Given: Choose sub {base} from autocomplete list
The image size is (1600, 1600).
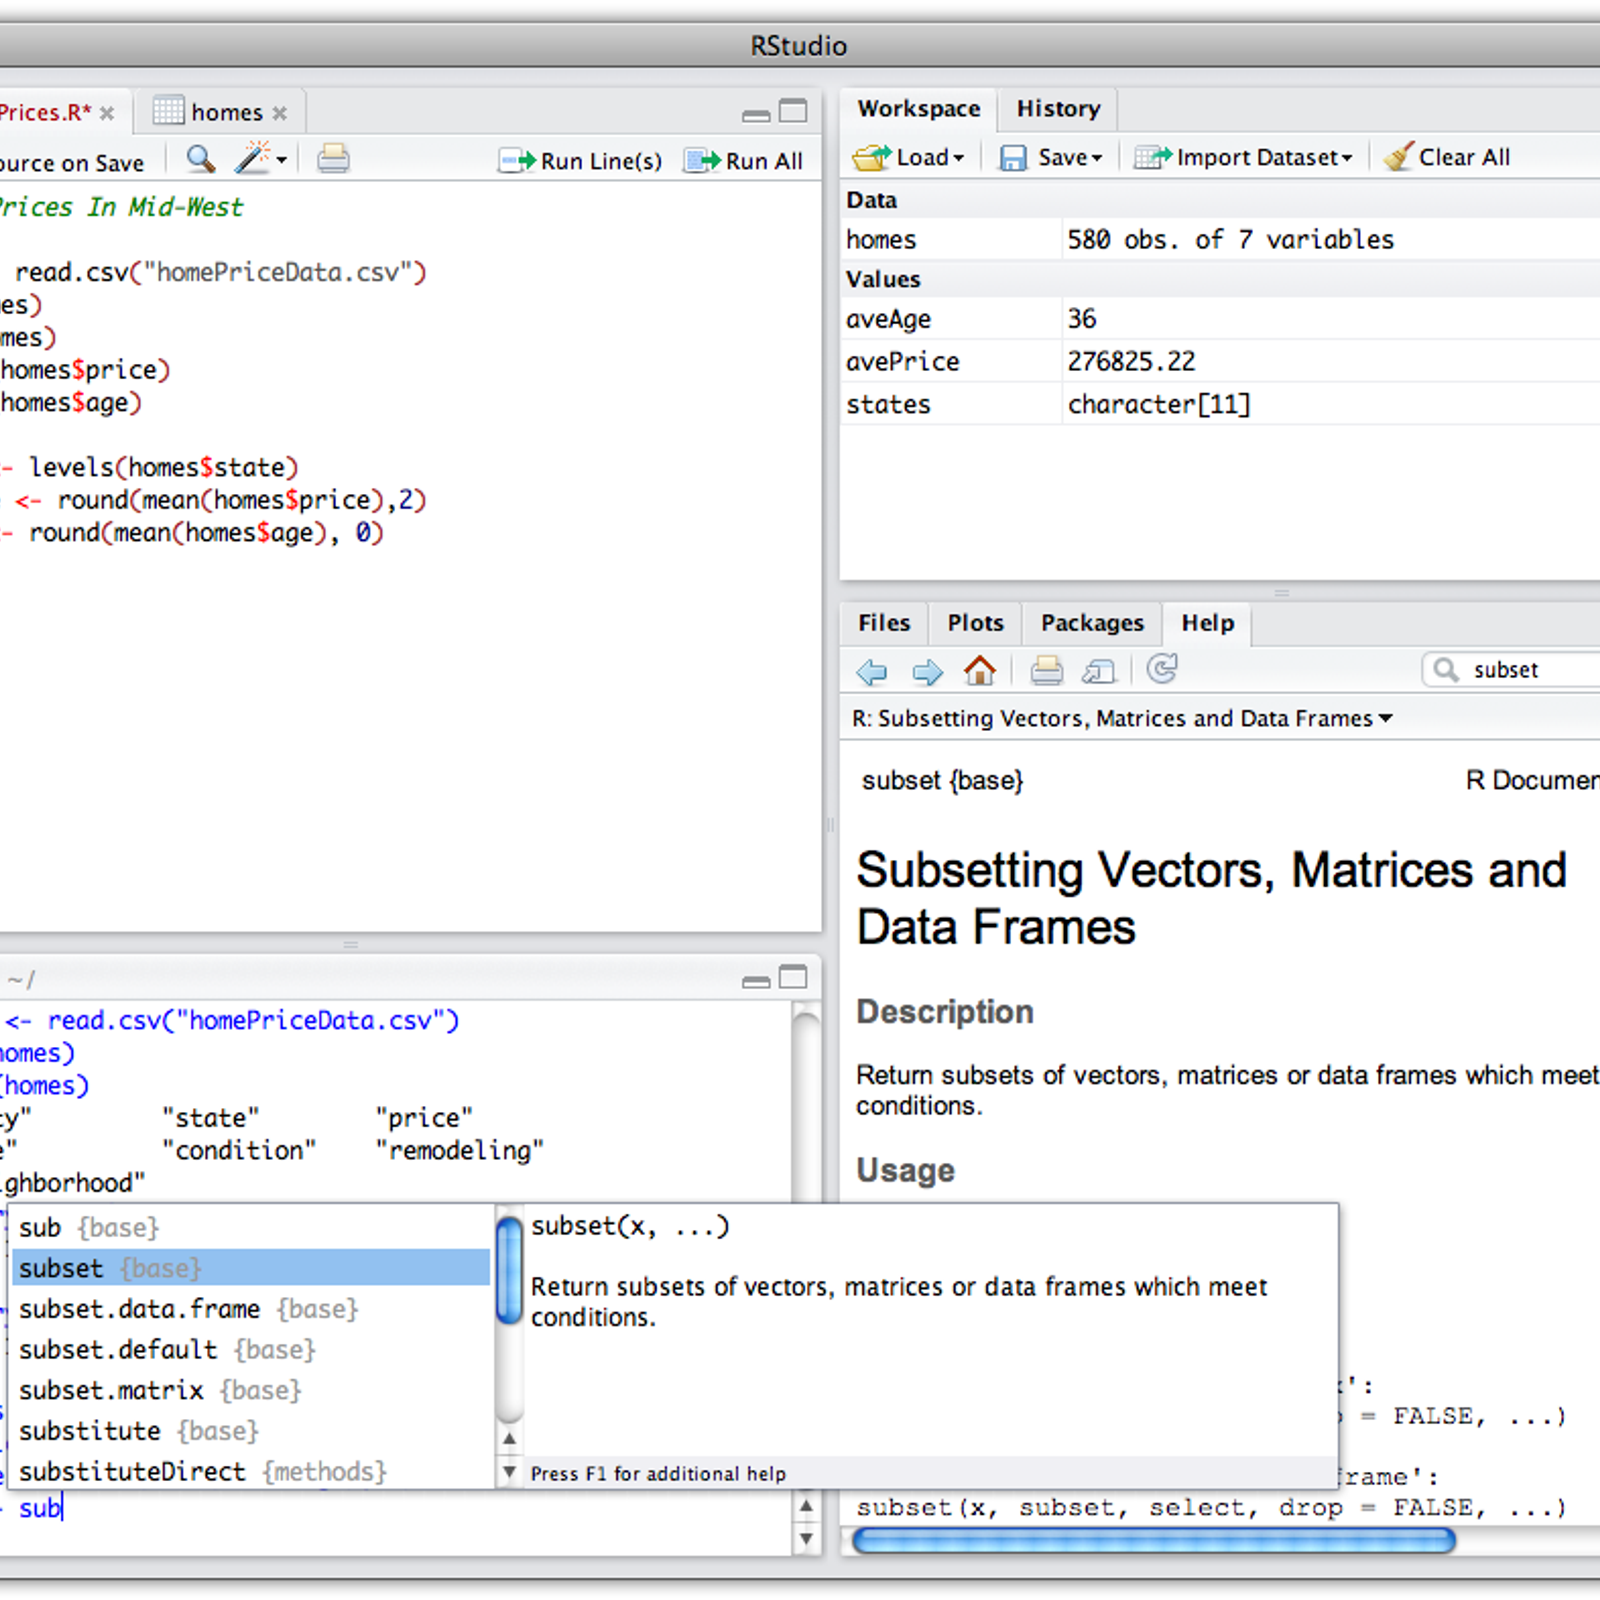Looking at the screenshot, I should tap(250, 1227).
